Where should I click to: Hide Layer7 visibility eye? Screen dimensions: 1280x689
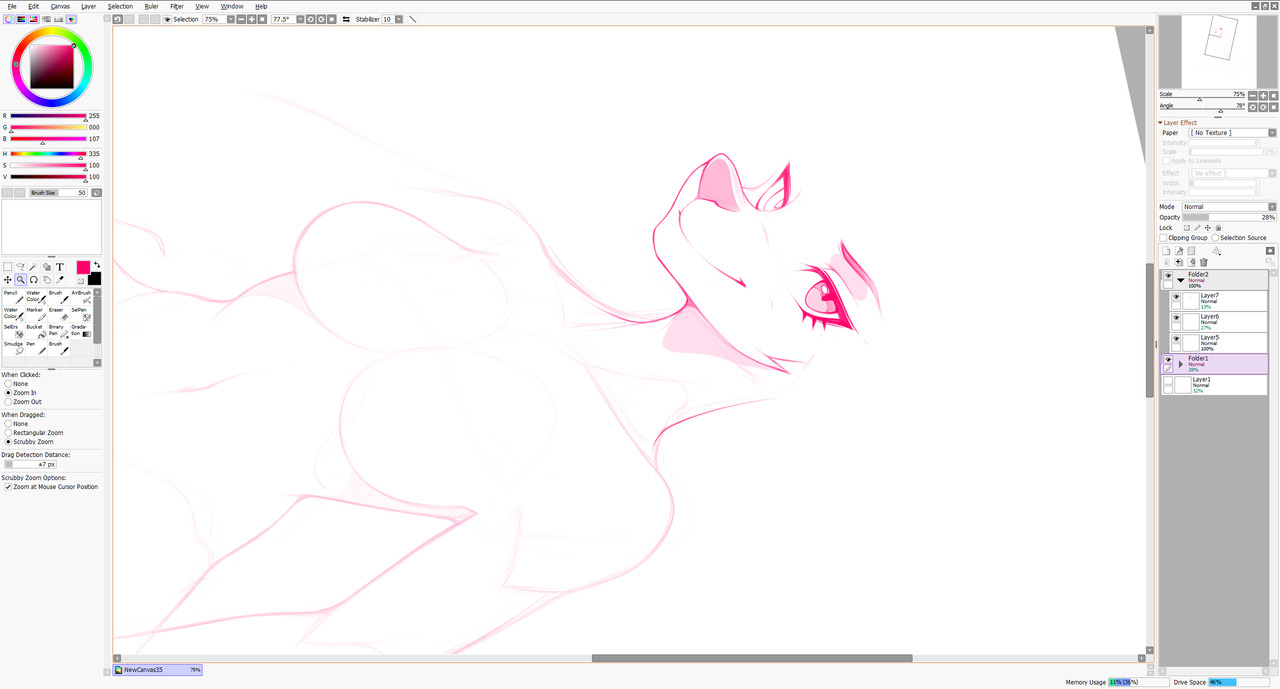(x=1176, y=297)
